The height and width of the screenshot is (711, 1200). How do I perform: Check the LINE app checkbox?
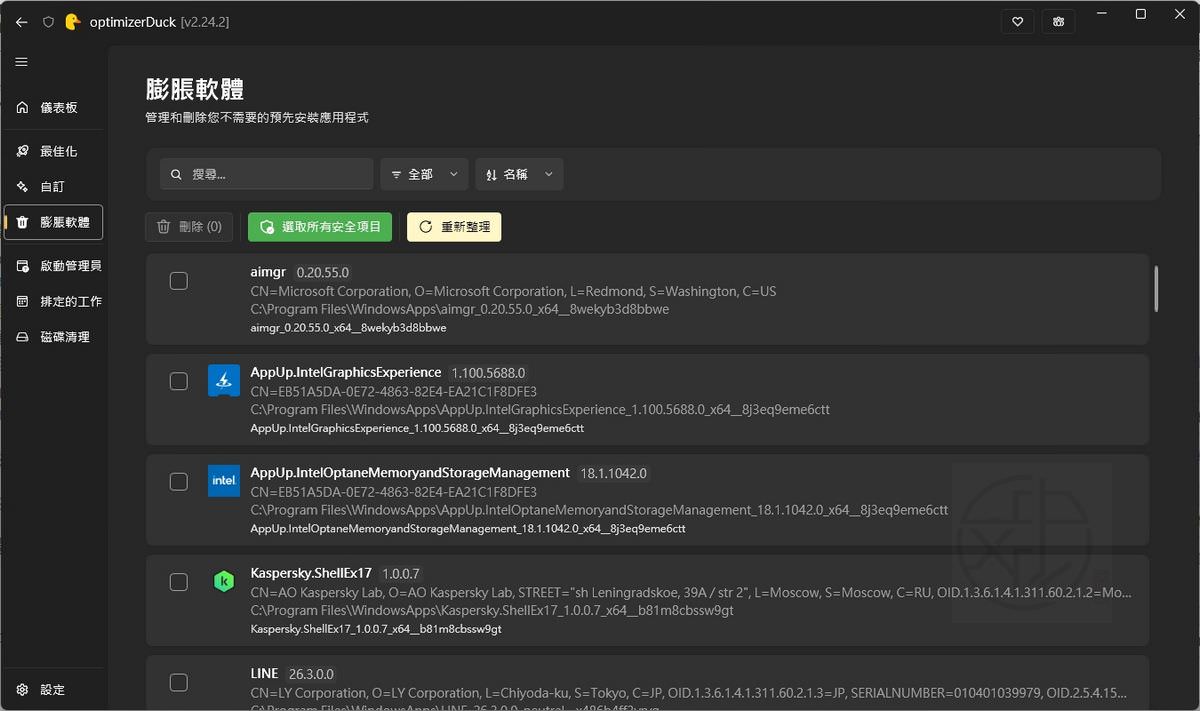[178, 683]
